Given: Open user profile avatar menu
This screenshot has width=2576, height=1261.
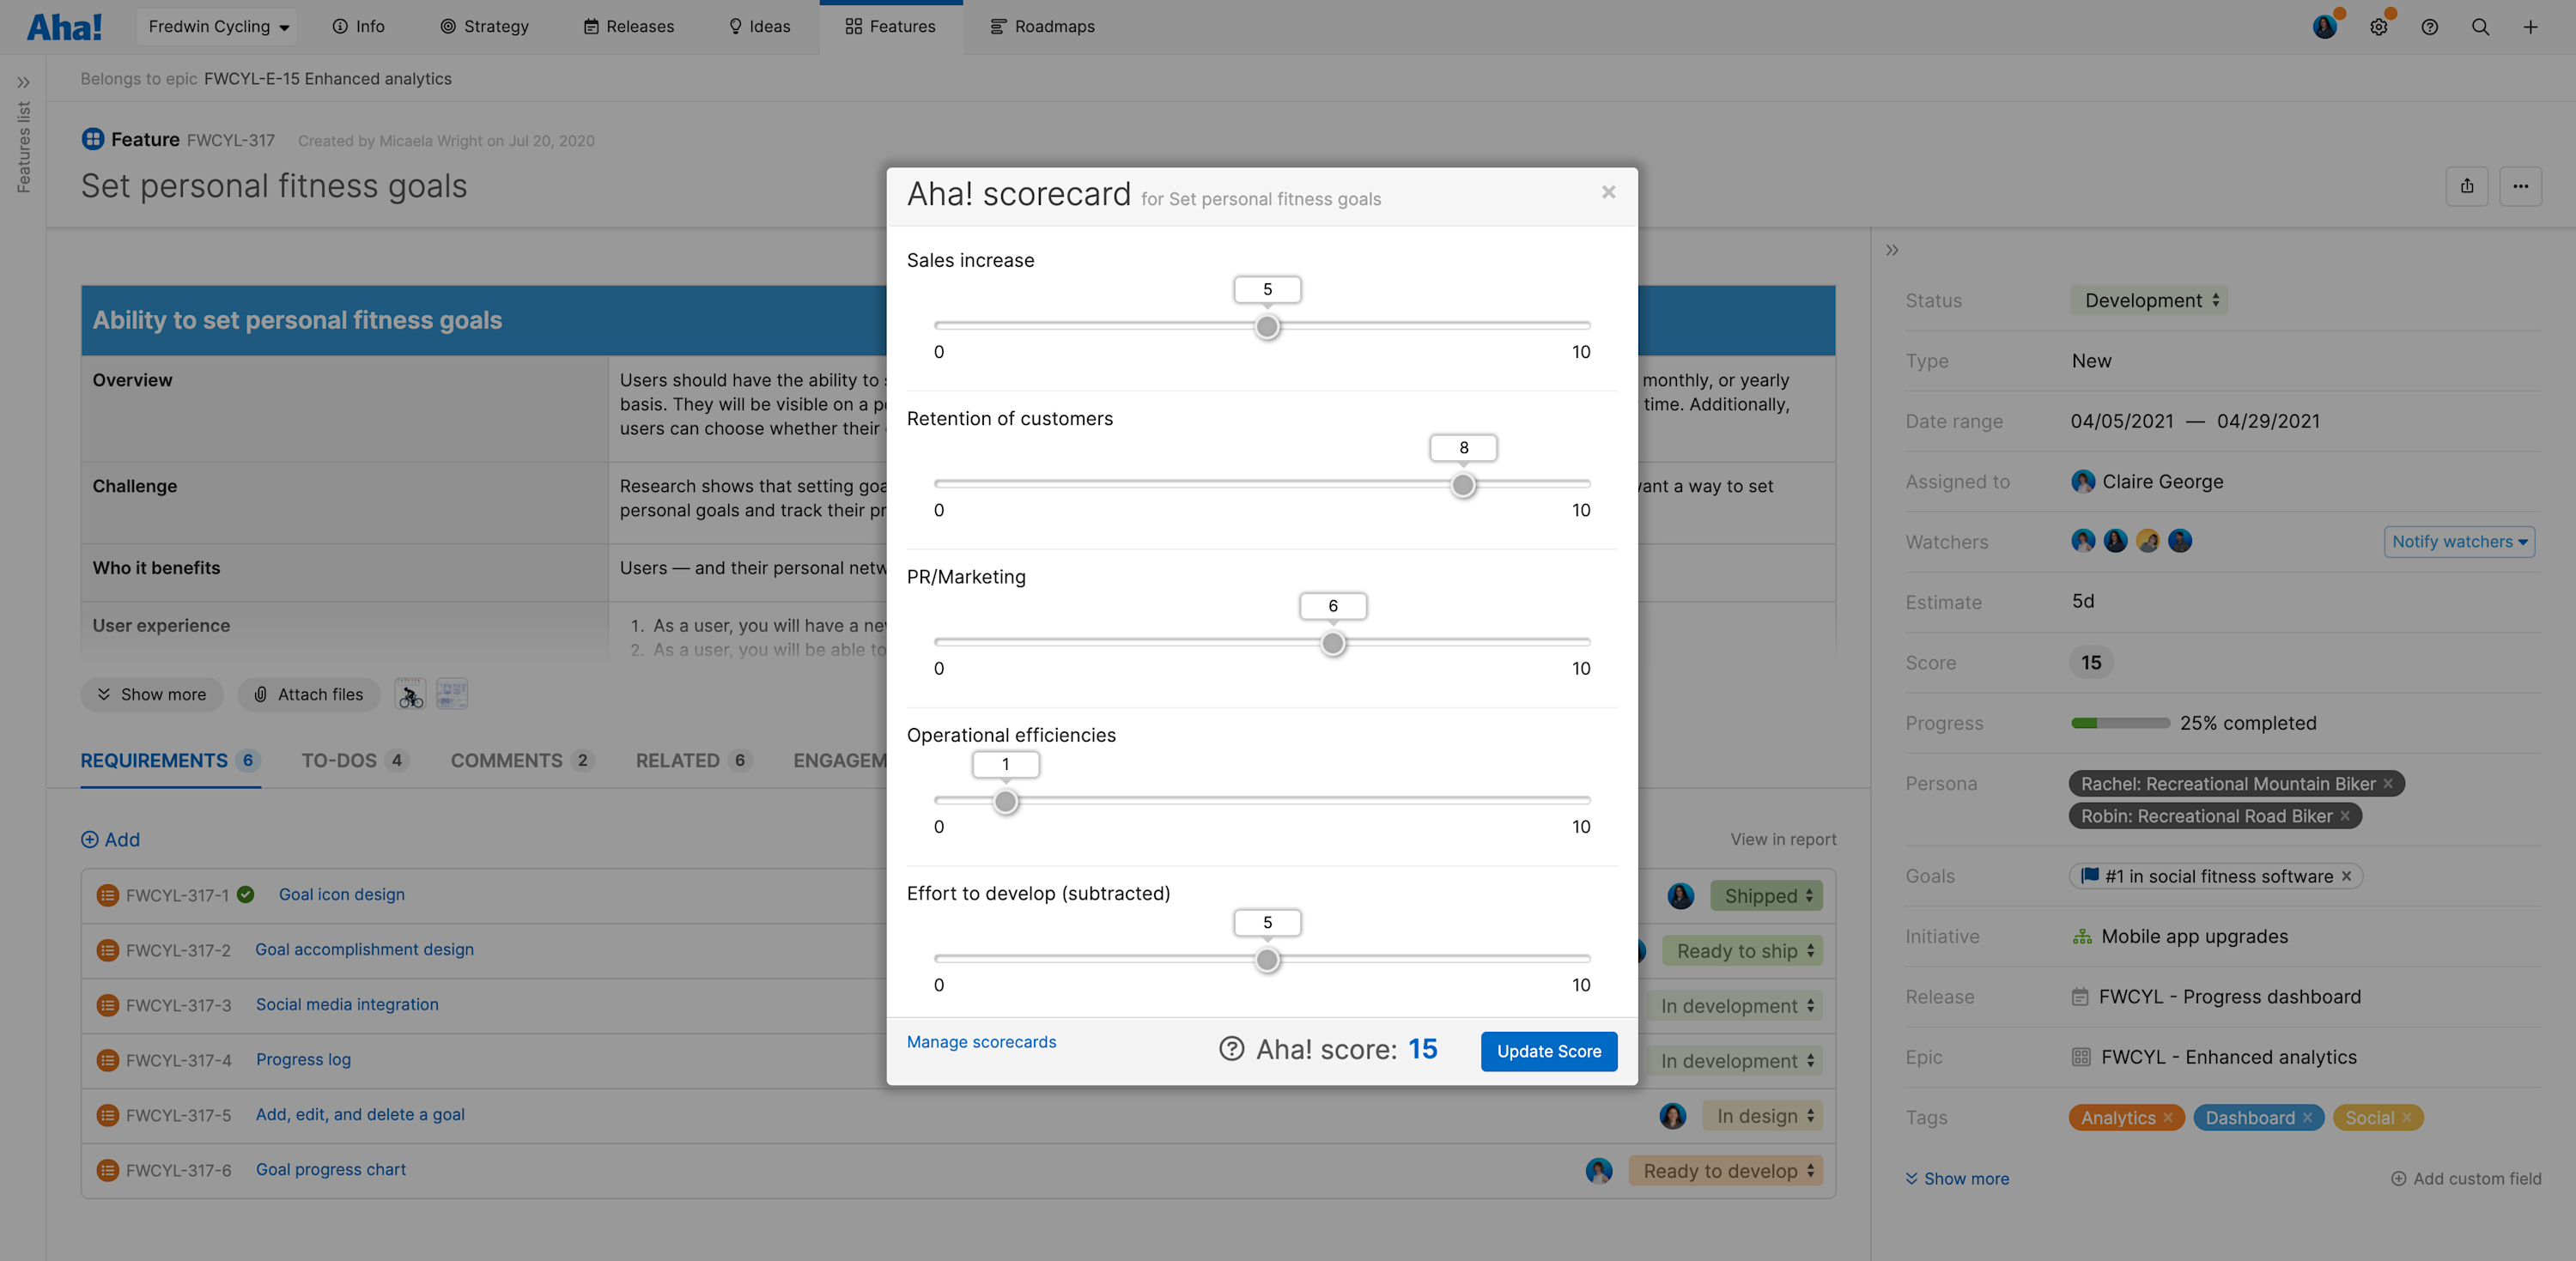Looking at the screenshot, I should [2325, 27].
